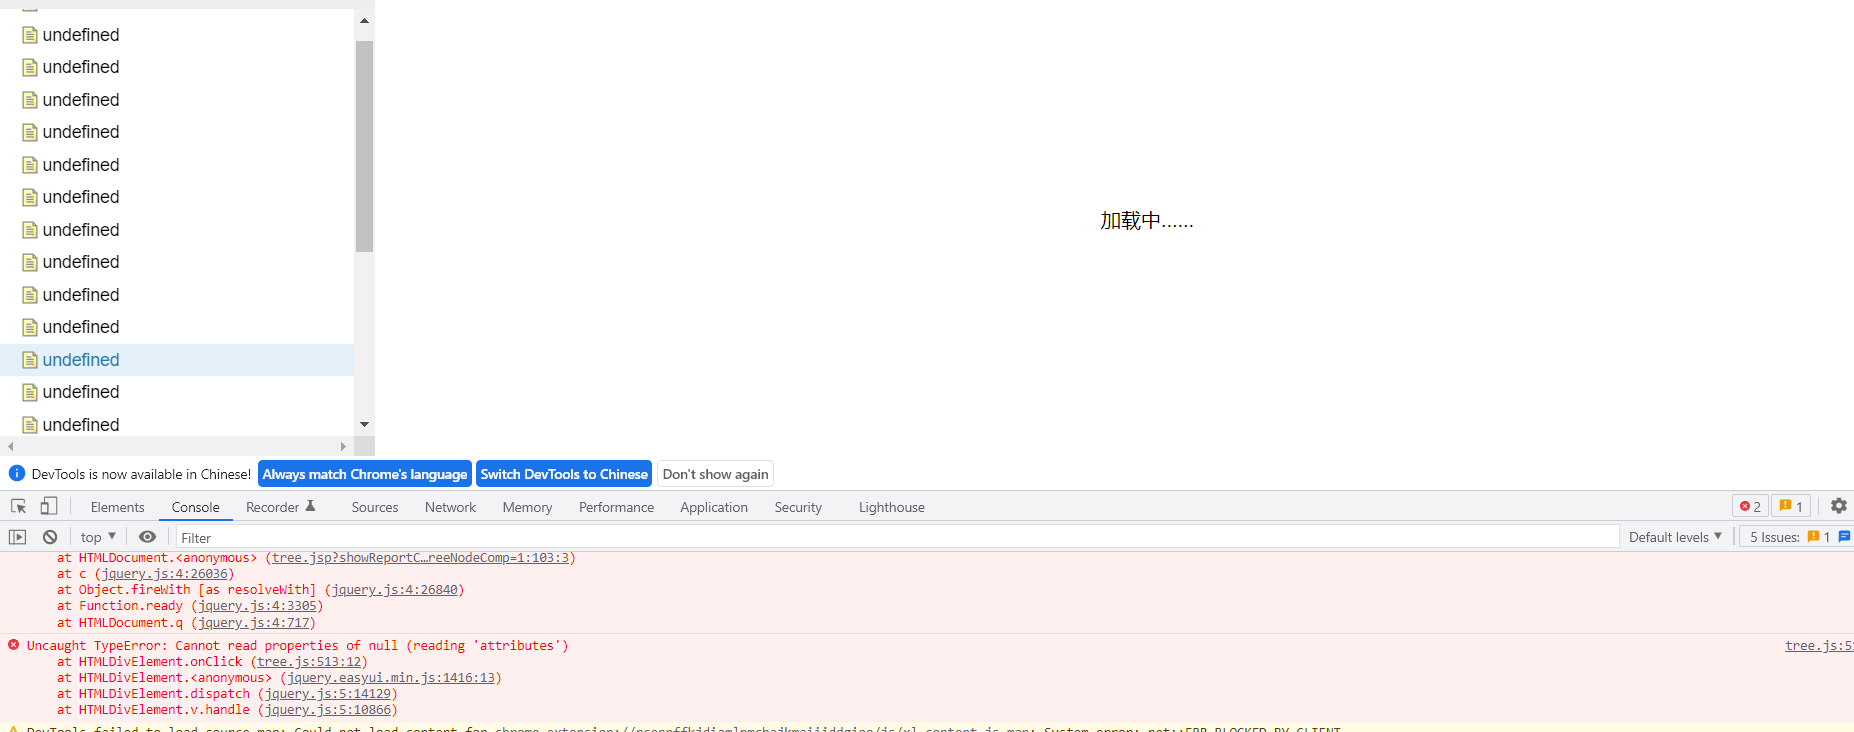The width and height of the screenshot is (1854, 732).
Task: Click the horizontal scrollbar left arrow
Action: click(x=10, y=447)
